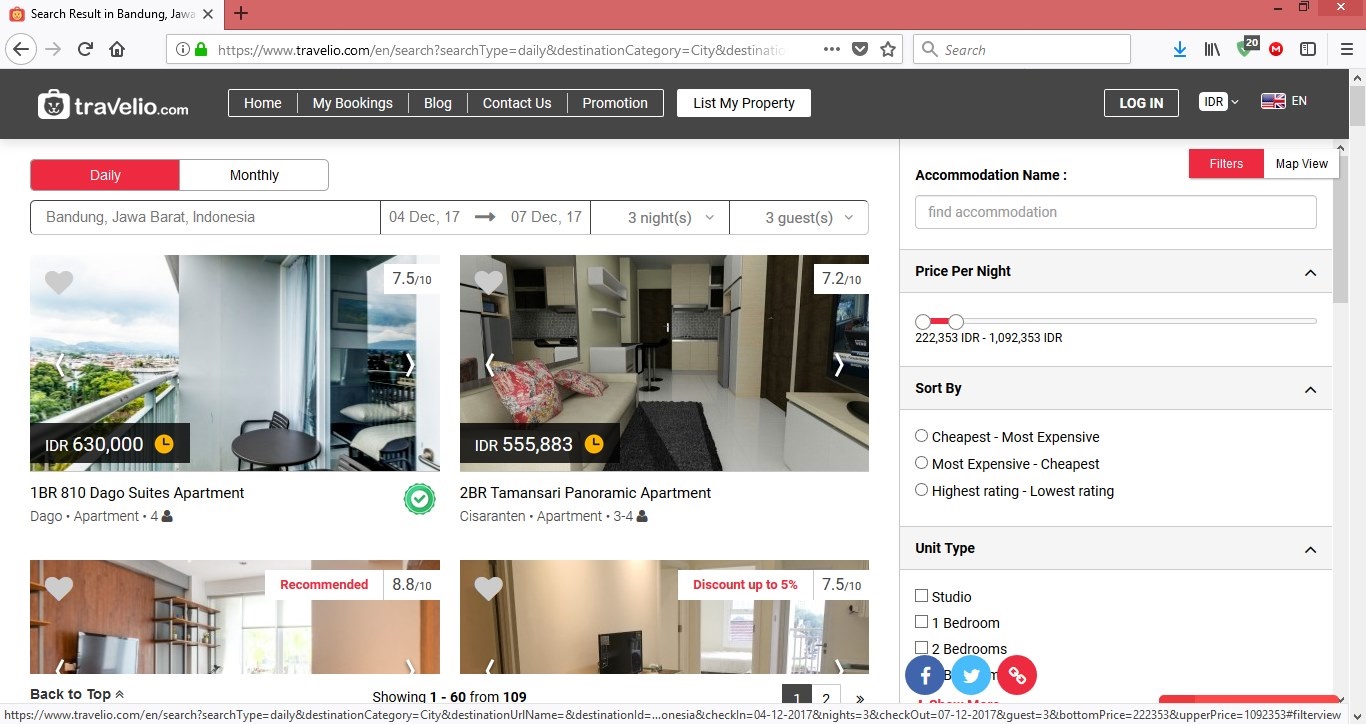Favorite the 1BR 810 Dago Suites listing
The width and height of the screenshot is (1366, 724).
click(59, 283)
